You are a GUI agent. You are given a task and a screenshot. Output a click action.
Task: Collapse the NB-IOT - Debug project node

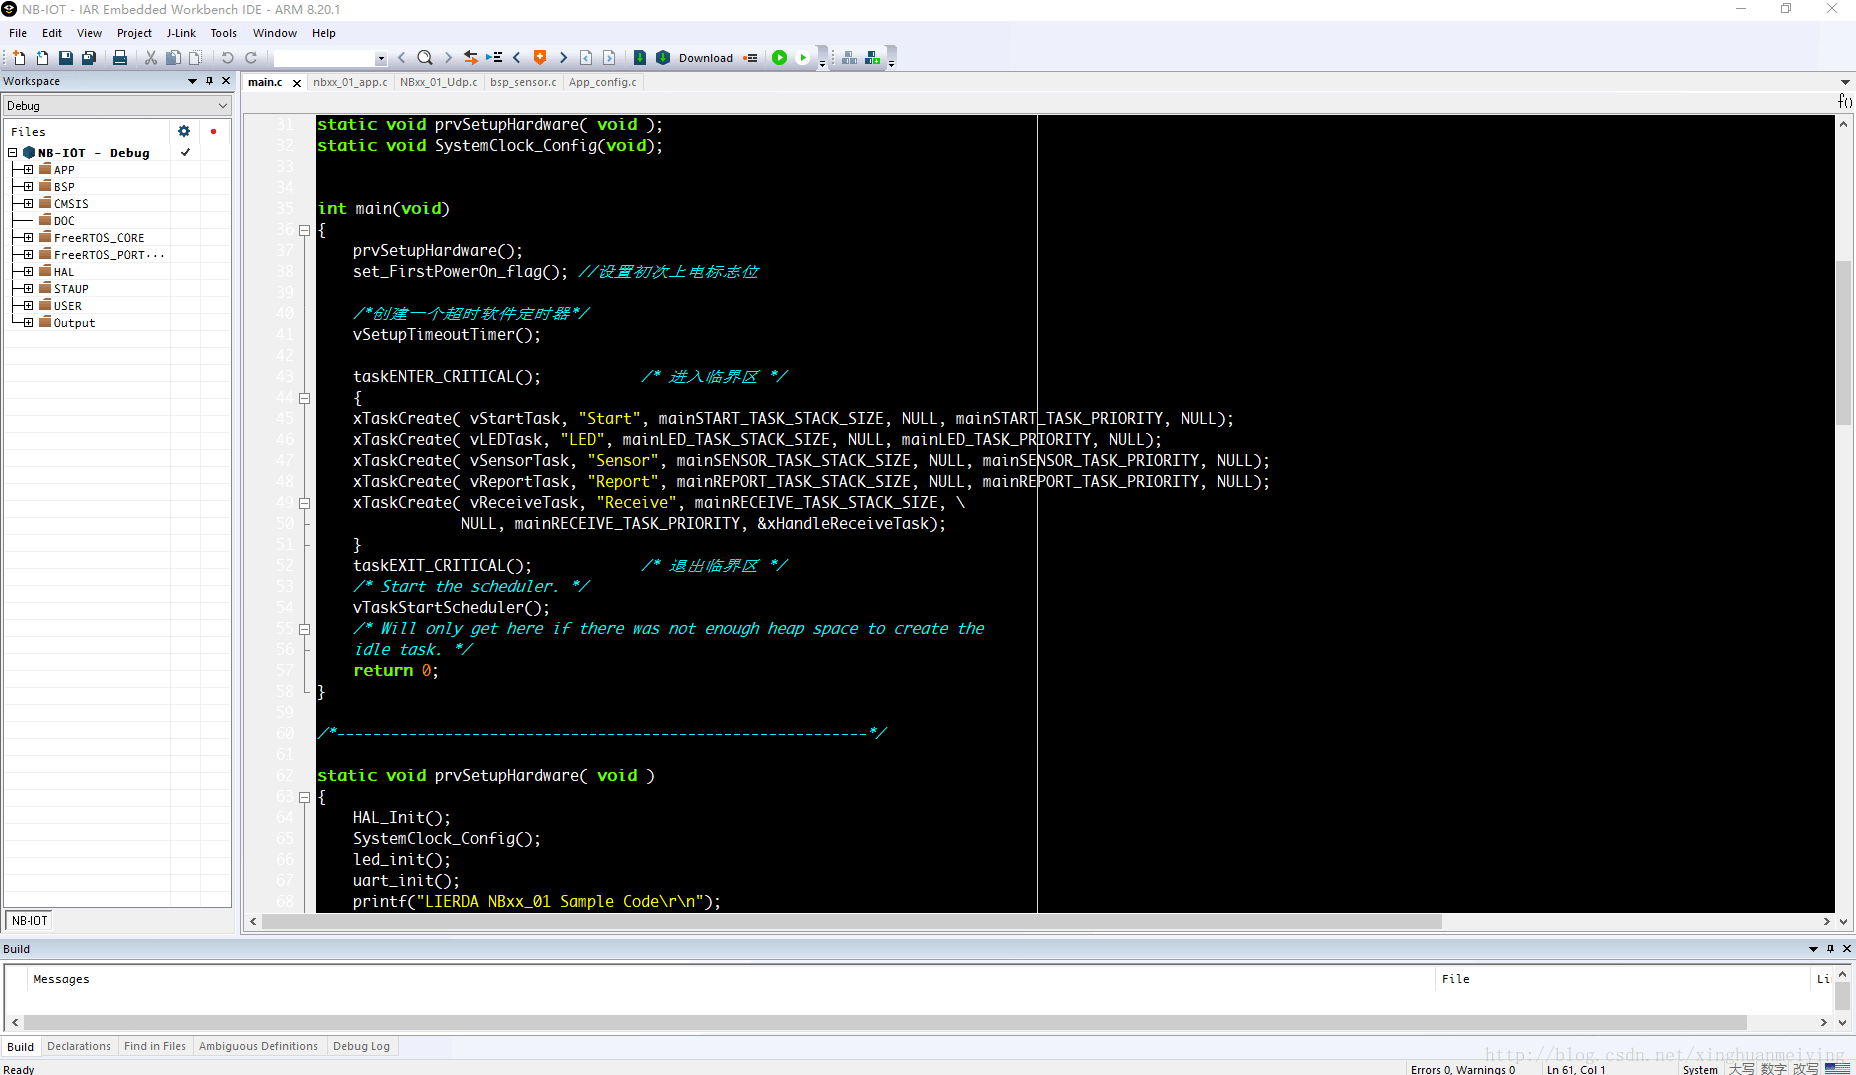click(x=13, y=153)
